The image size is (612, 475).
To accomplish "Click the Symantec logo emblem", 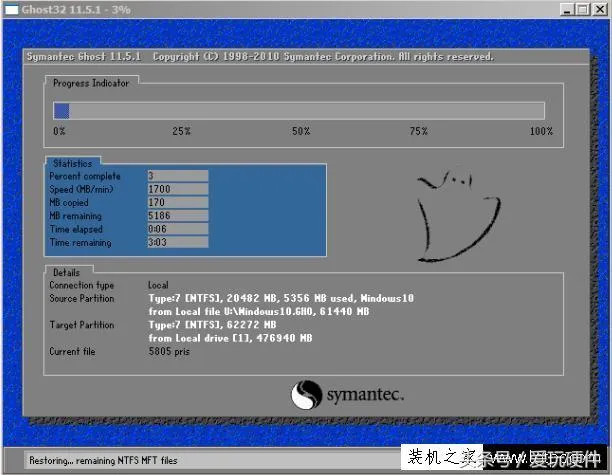I will pos(306,395).
